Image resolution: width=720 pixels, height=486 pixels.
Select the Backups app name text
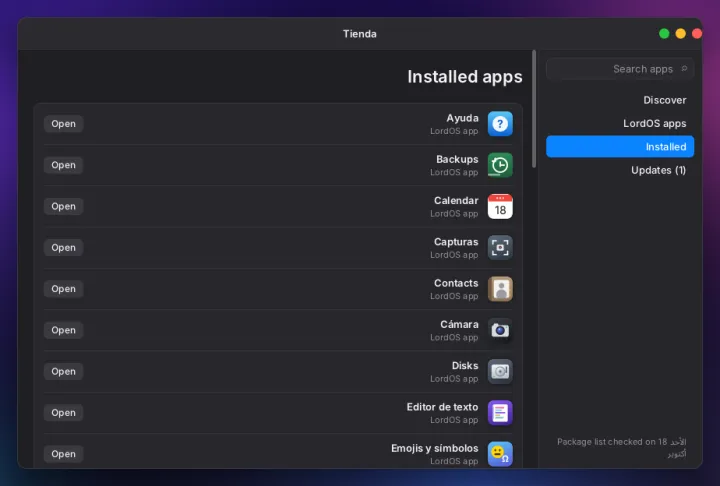457,159
